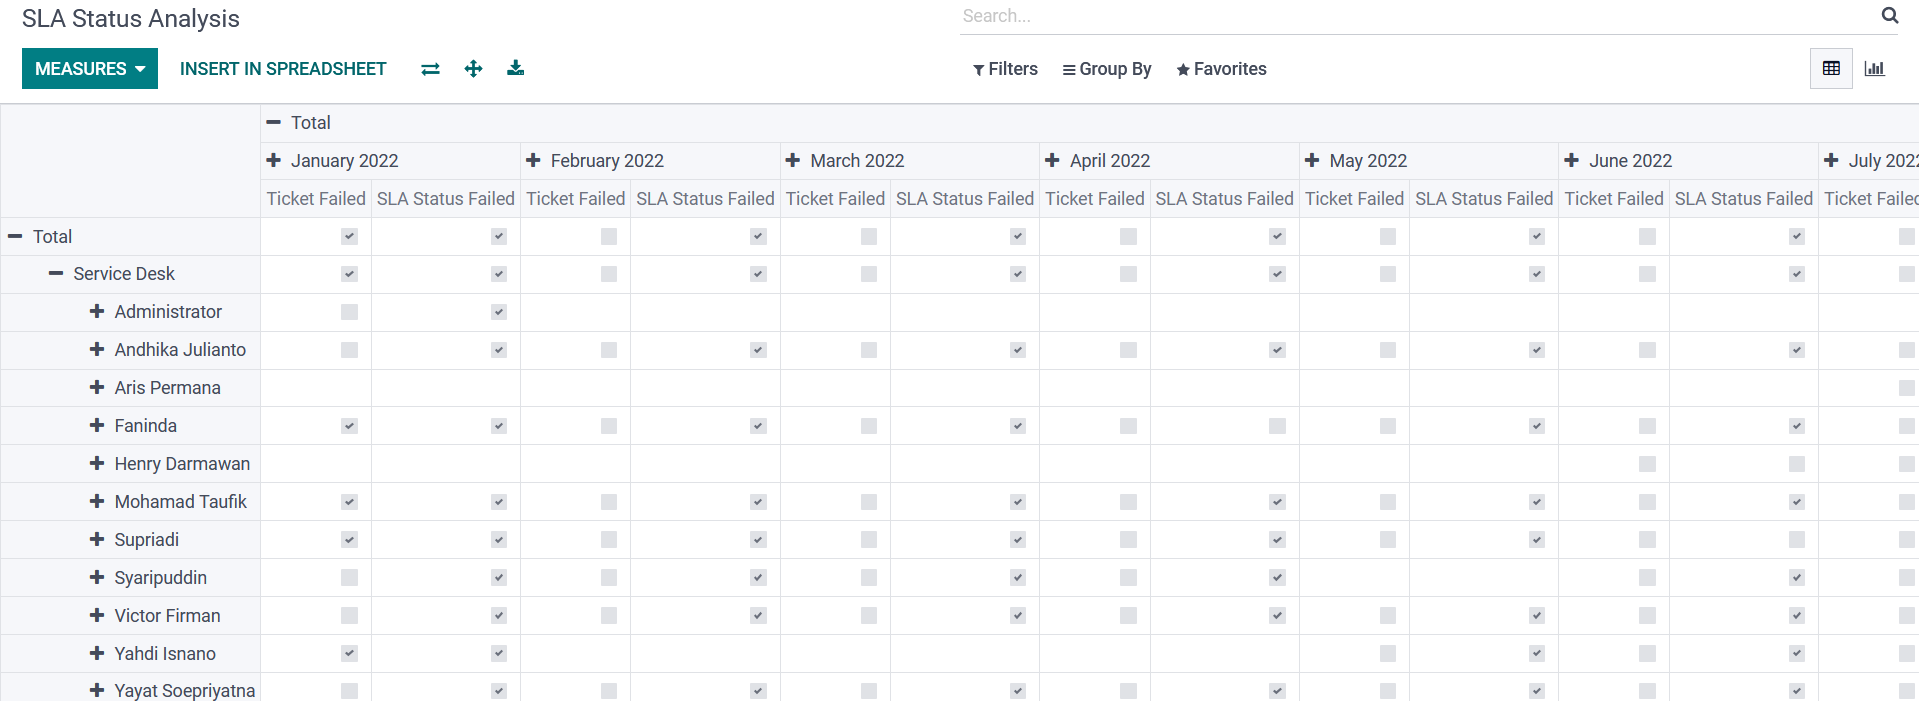Download the pivot table as xlsx
The height and width of the screenshot is (701, 1919).
[x=515, y=69]
